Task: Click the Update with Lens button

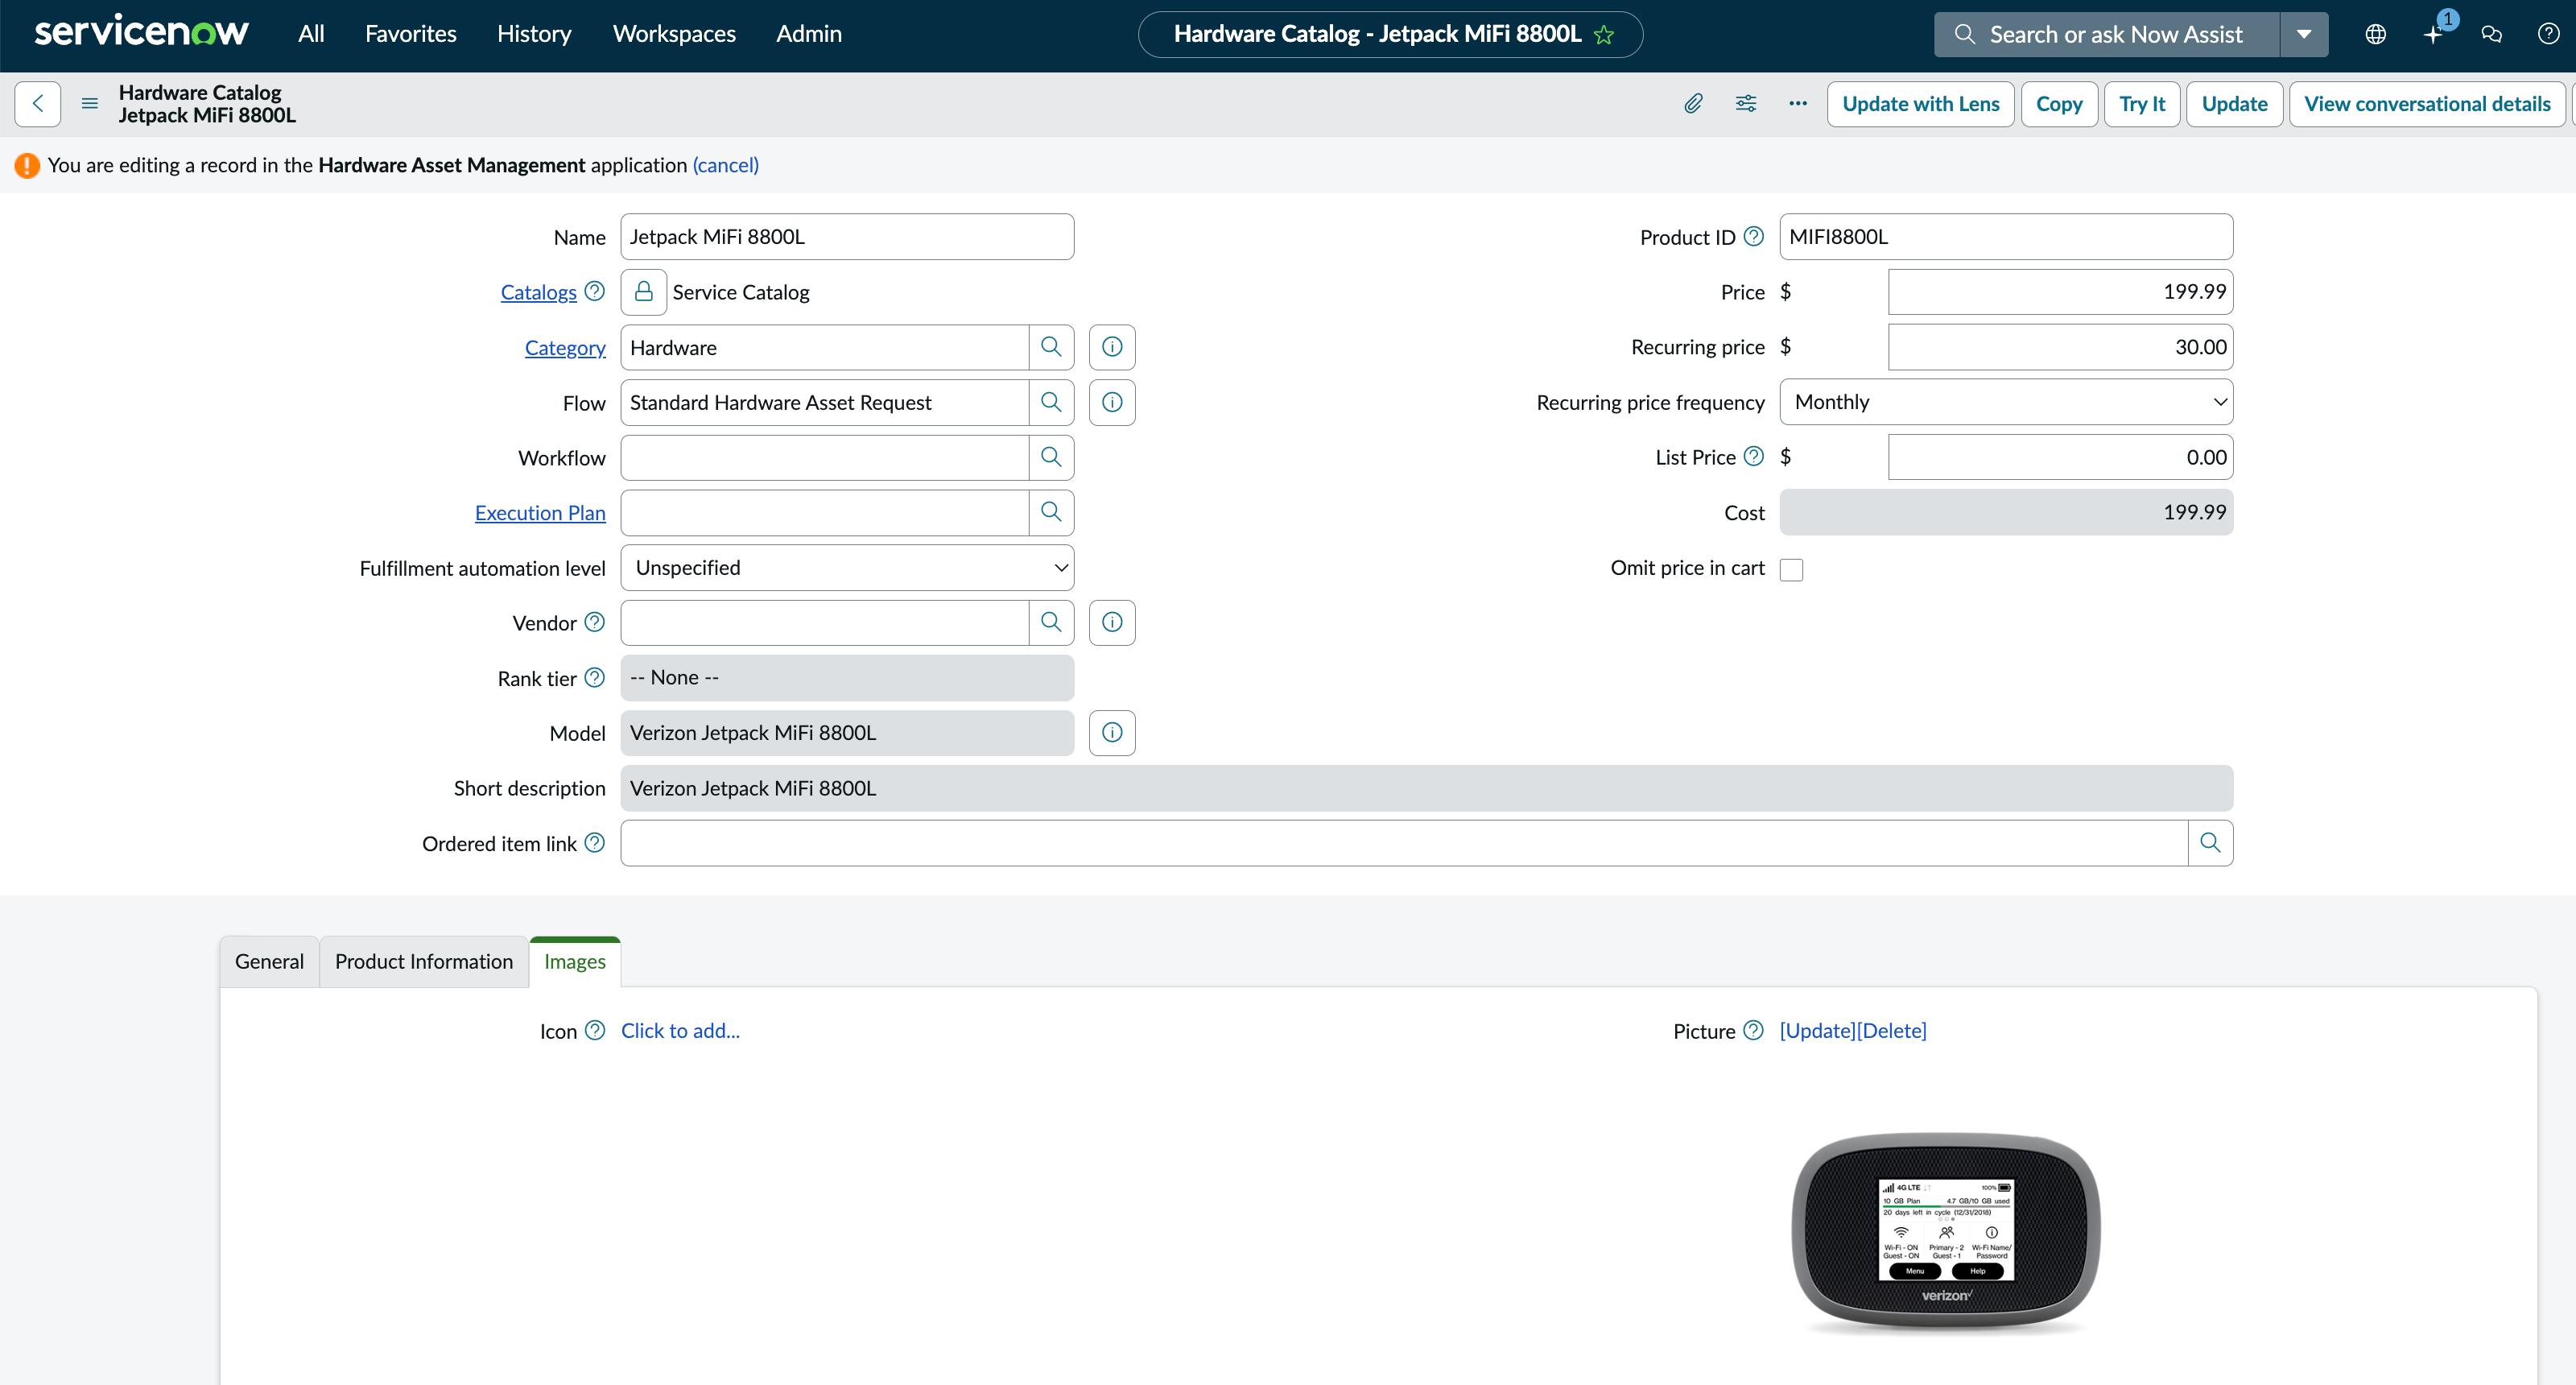Action: pyautogui.click(x=1921, y=104)
